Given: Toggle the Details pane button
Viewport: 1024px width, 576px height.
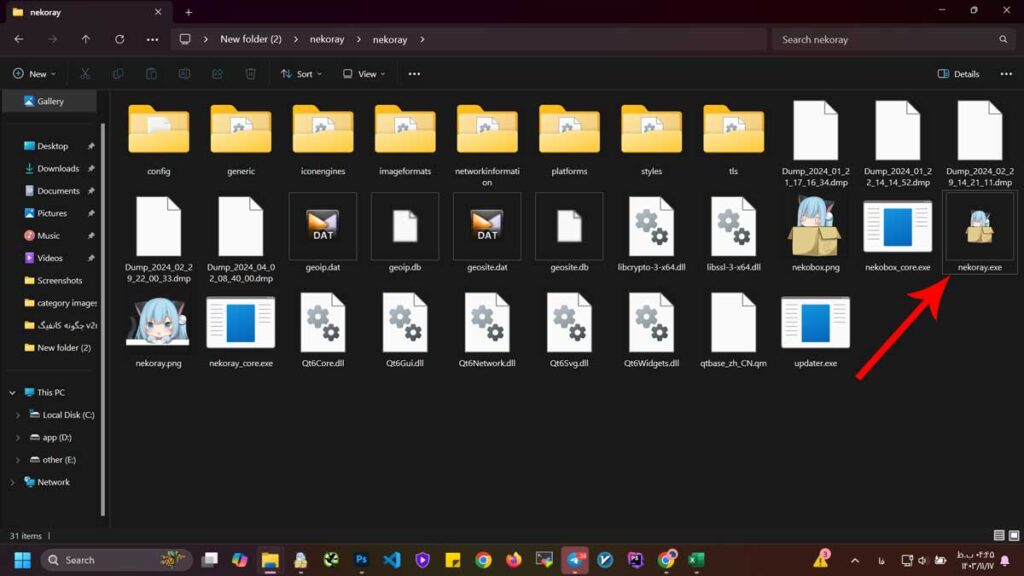Looking at the screenshot, I should click(958, 74).
